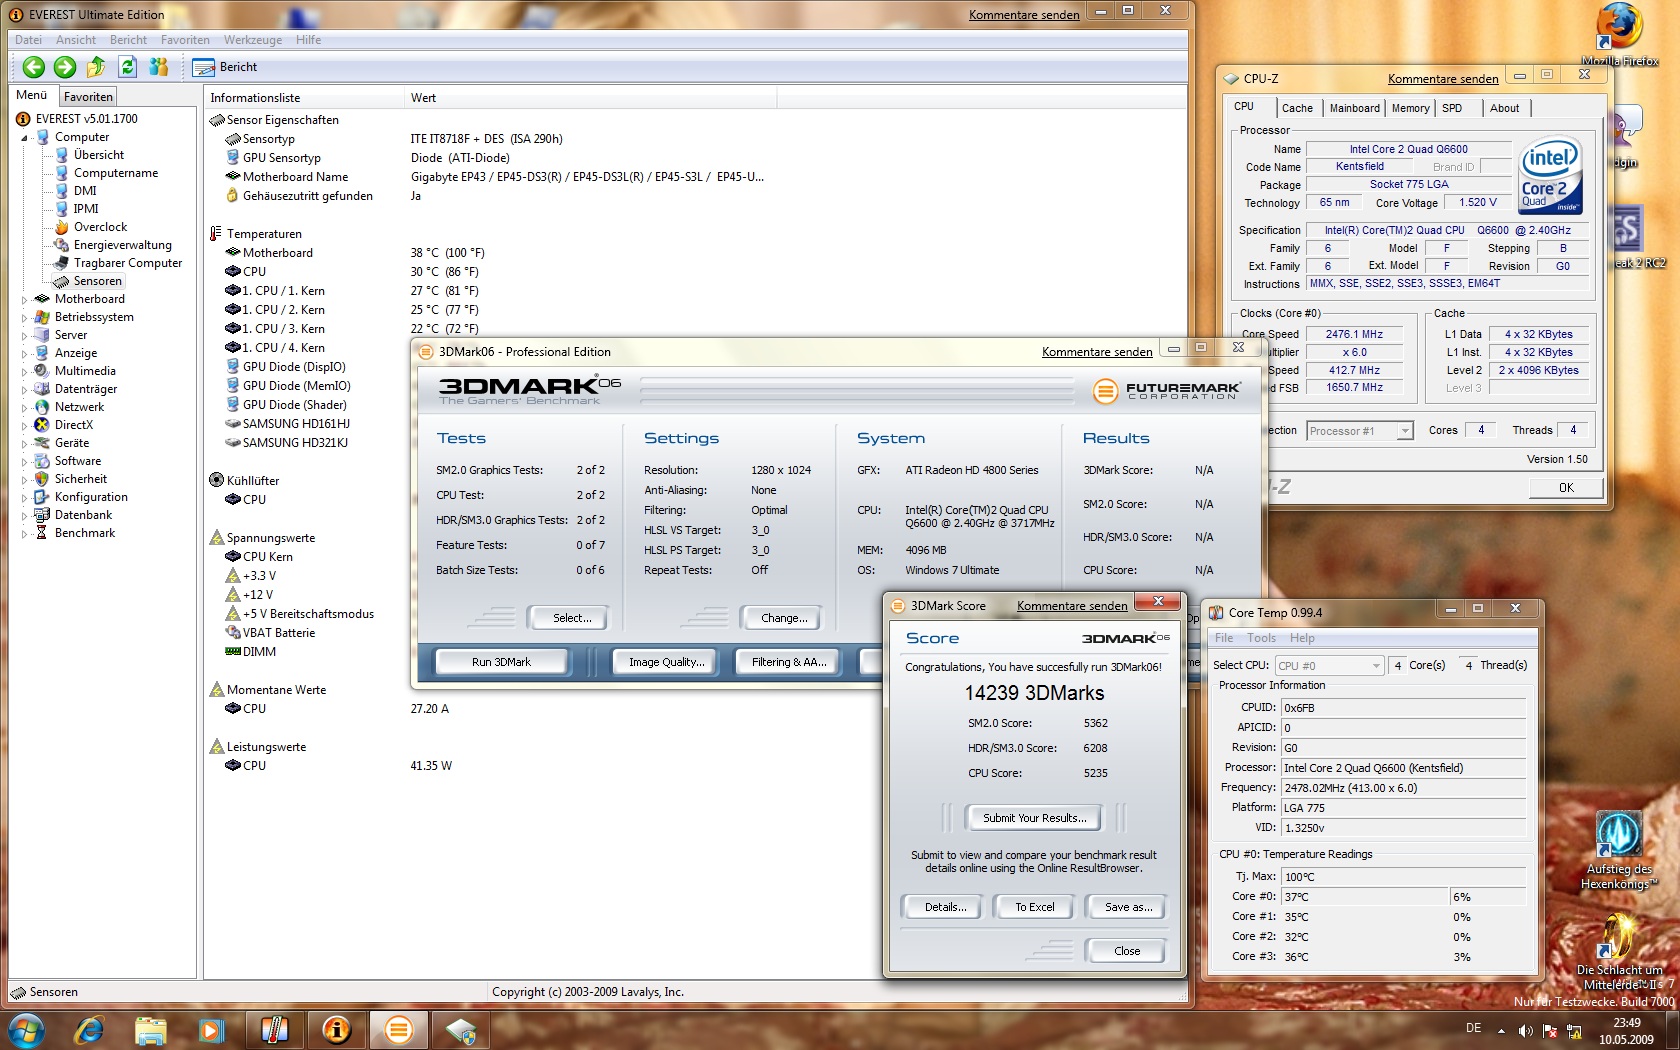The image size is (1680, 1050).
Task: Switch to the Mainboard tab in CPU-Z
Action: pyautogui.click(x=1354, y=108)
